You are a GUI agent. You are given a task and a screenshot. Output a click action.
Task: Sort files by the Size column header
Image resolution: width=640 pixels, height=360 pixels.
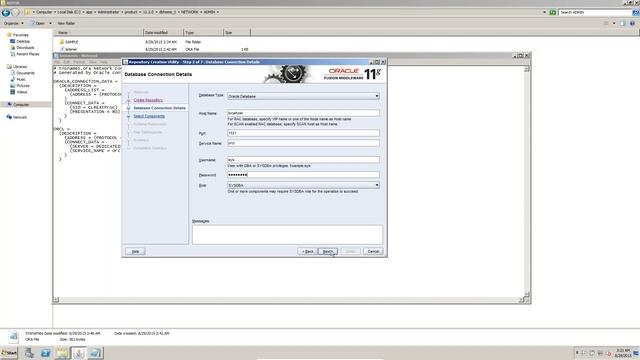[x=237, y=32]
